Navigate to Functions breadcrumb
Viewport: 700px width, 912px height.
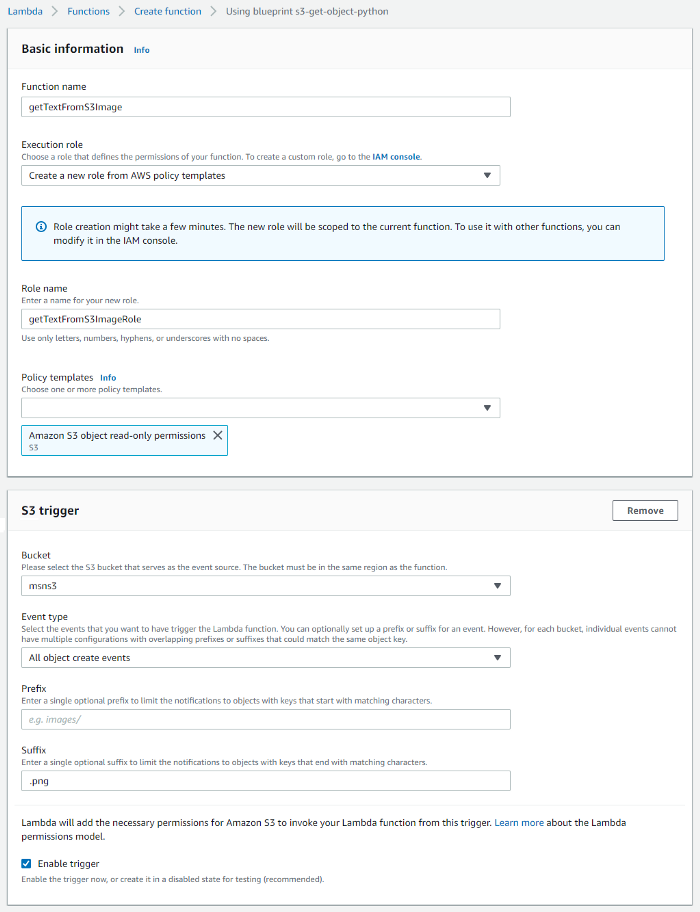[x=88, y=12]
